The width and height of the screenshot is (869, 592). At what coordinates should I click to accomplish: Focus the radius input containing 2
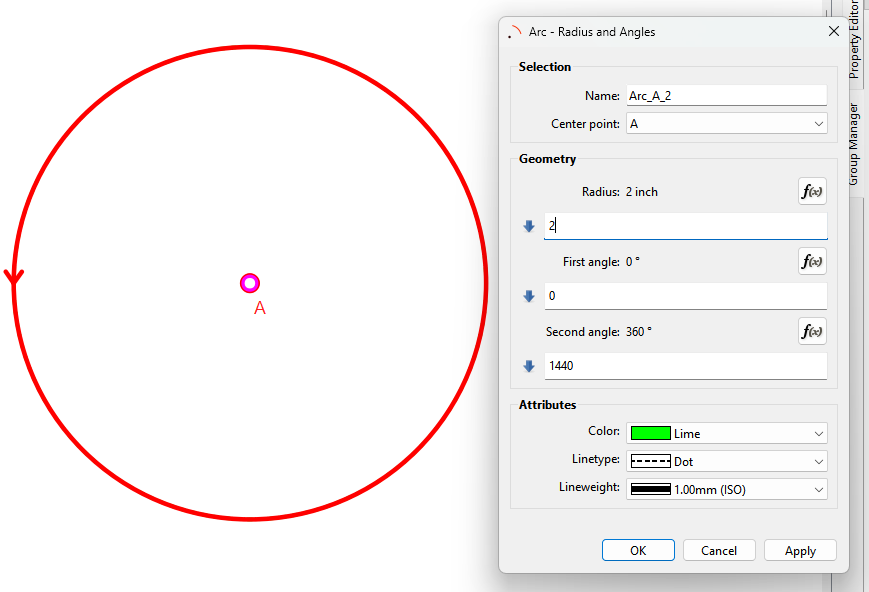(x=686, y=226)
